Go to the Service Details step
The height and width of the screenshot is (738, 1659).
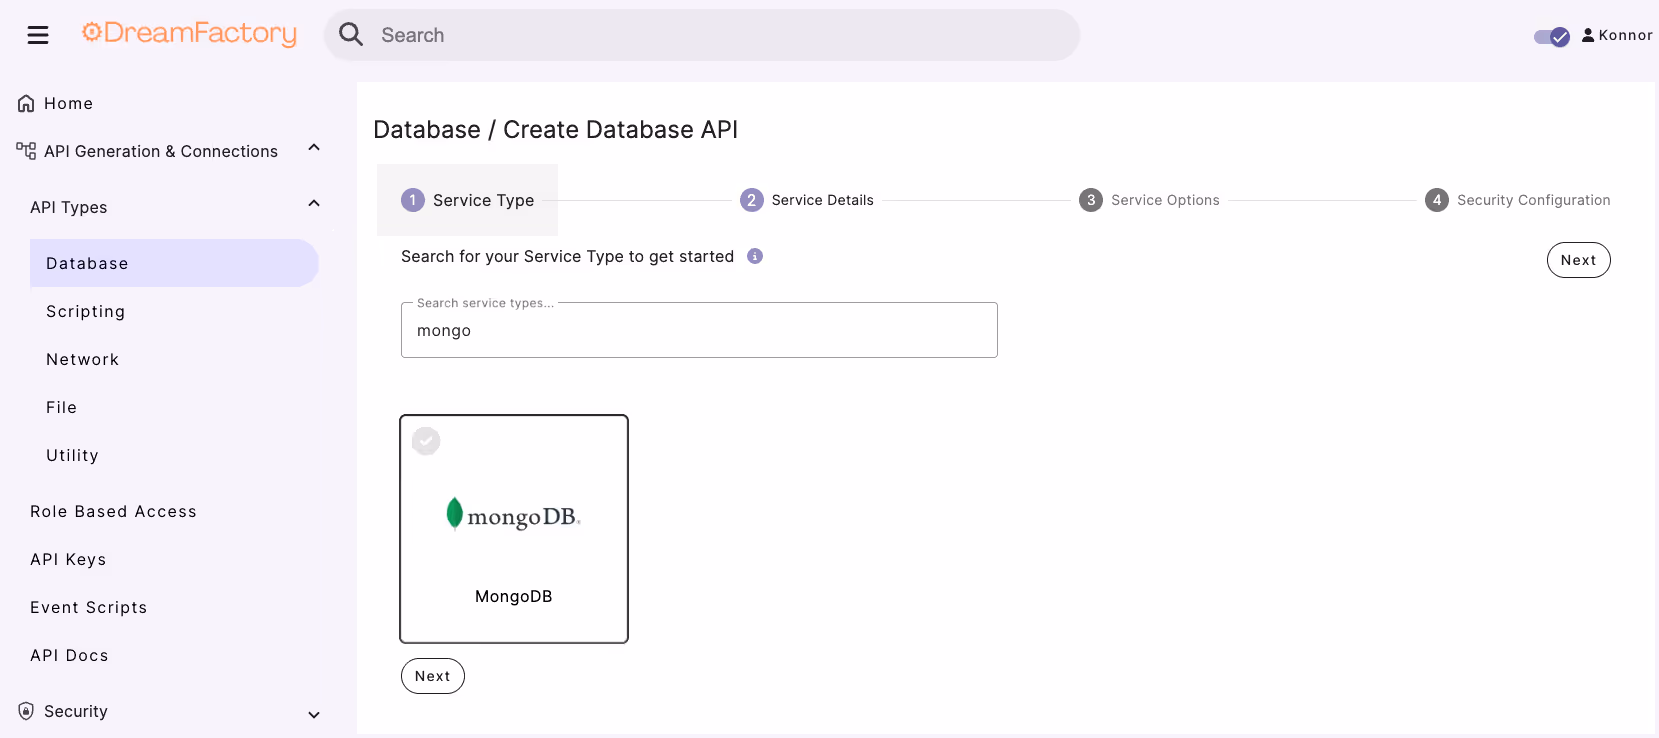(x=806, y=200)
